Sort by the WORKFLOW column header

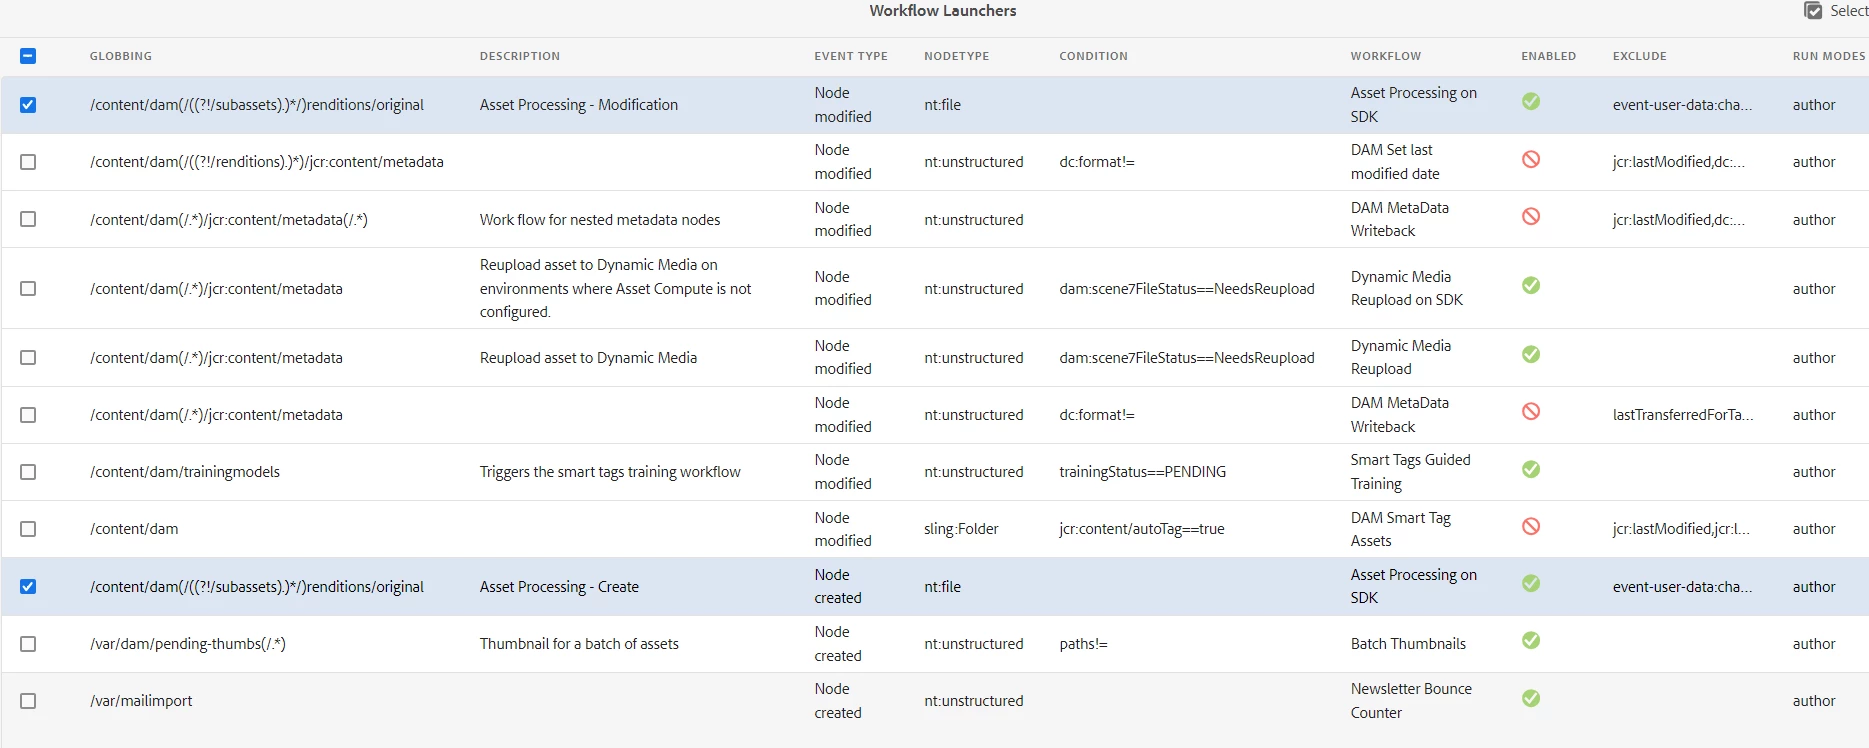1386,56
